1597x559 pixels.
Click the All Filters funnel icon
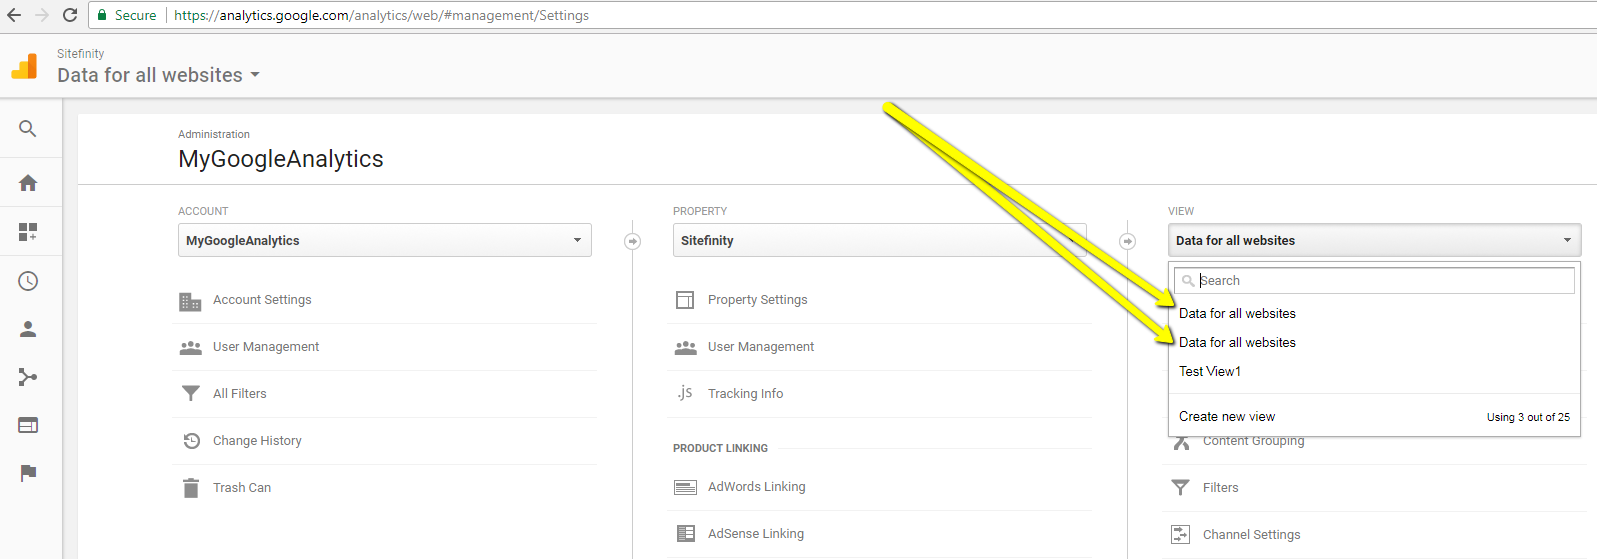[190, 394]
